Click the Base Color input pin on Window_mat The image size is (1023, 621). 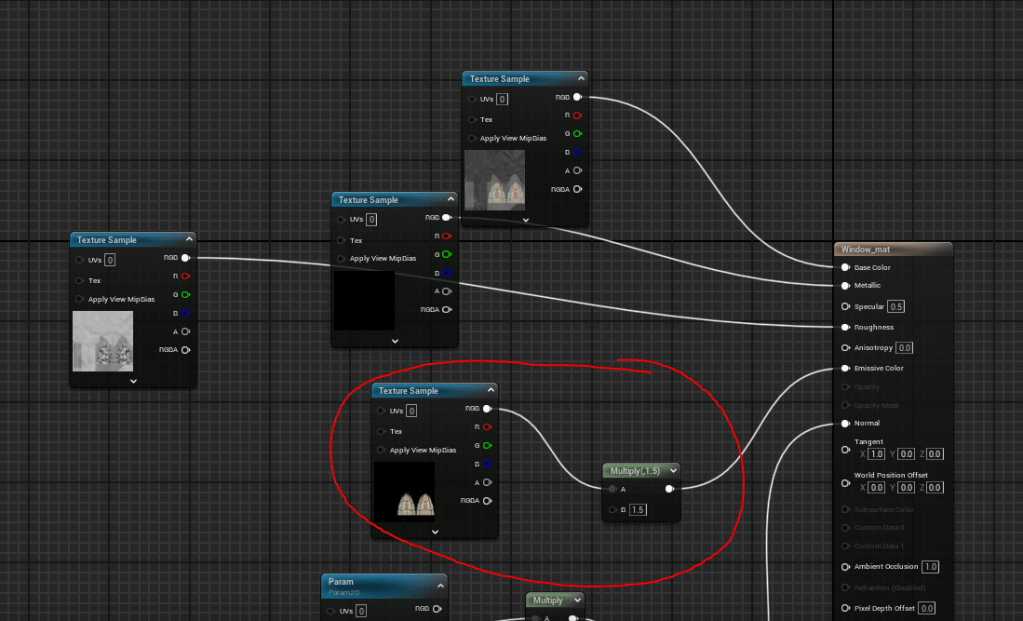pos(846,267)
